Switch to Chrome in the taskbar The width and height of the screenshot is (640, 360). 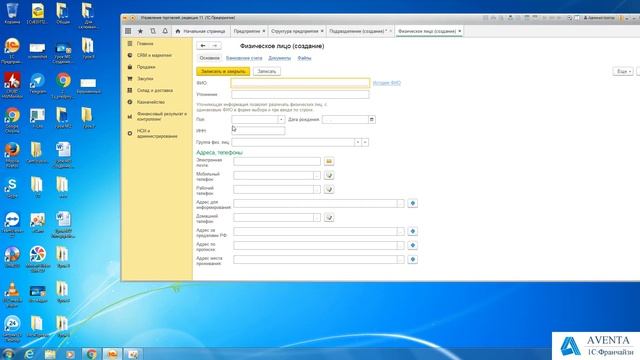(91, 354)
